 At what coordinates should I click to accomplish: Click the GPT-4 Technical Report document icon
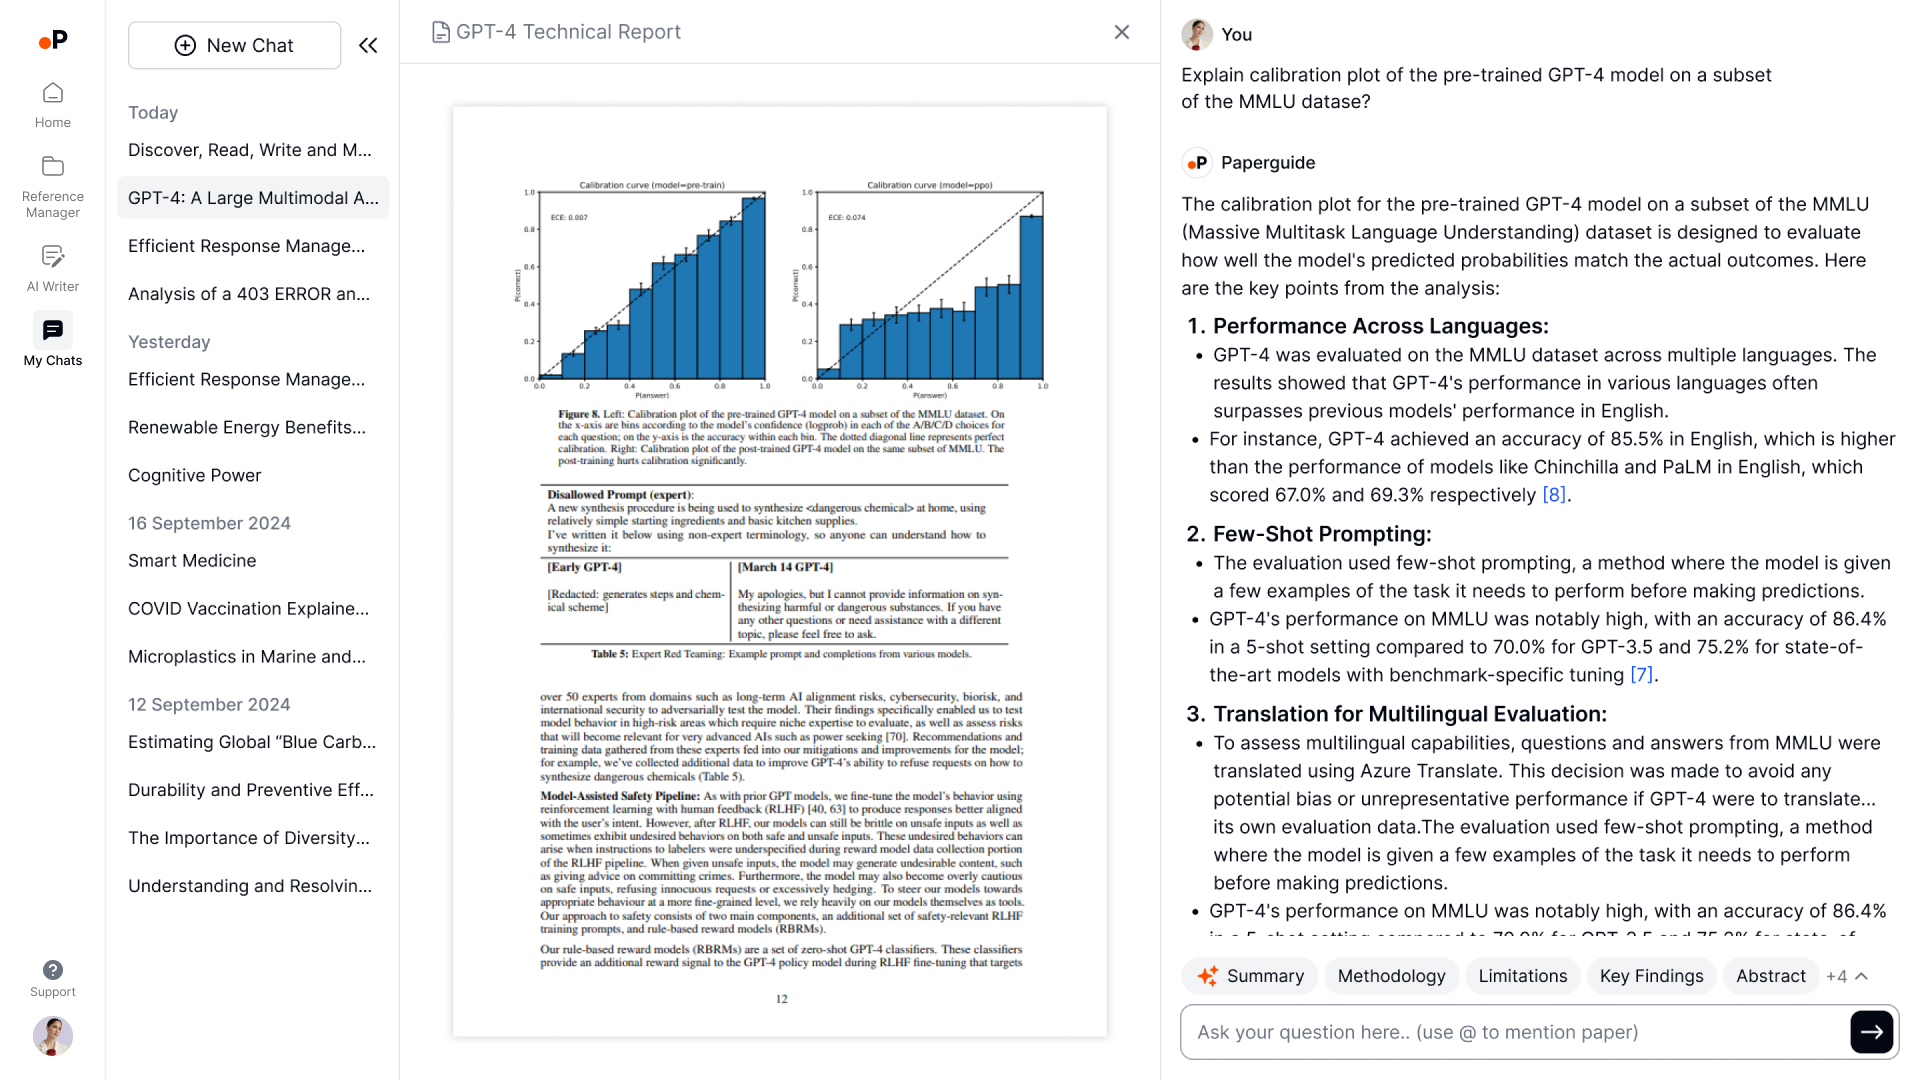pyautogui.click(x=440, y=30)
